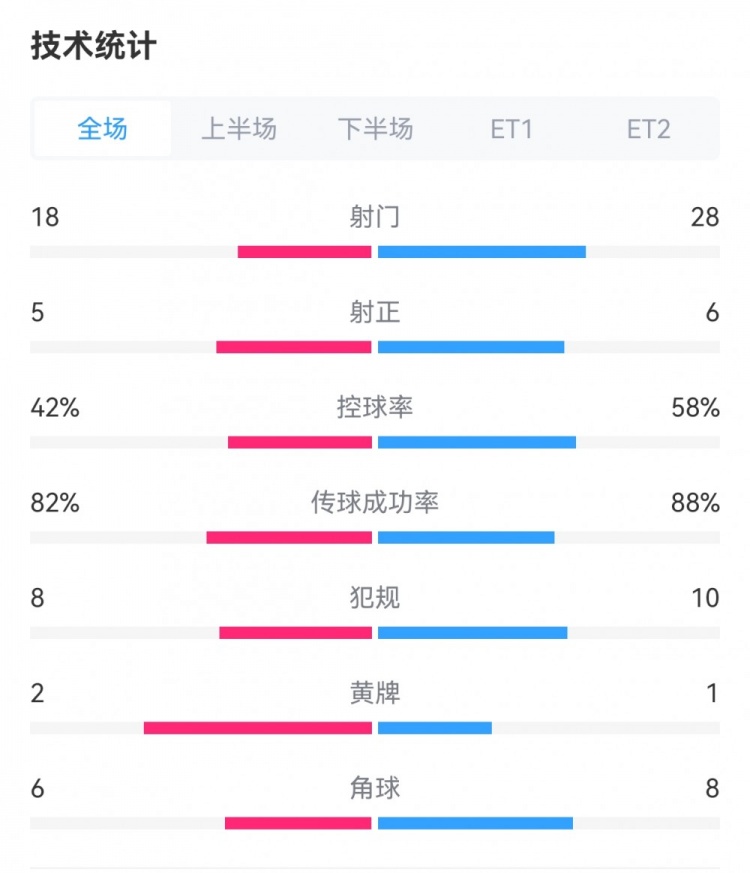Click the 技术统计 heading
The height and width of the screenshot is (873, 750).
pos(93,46)
